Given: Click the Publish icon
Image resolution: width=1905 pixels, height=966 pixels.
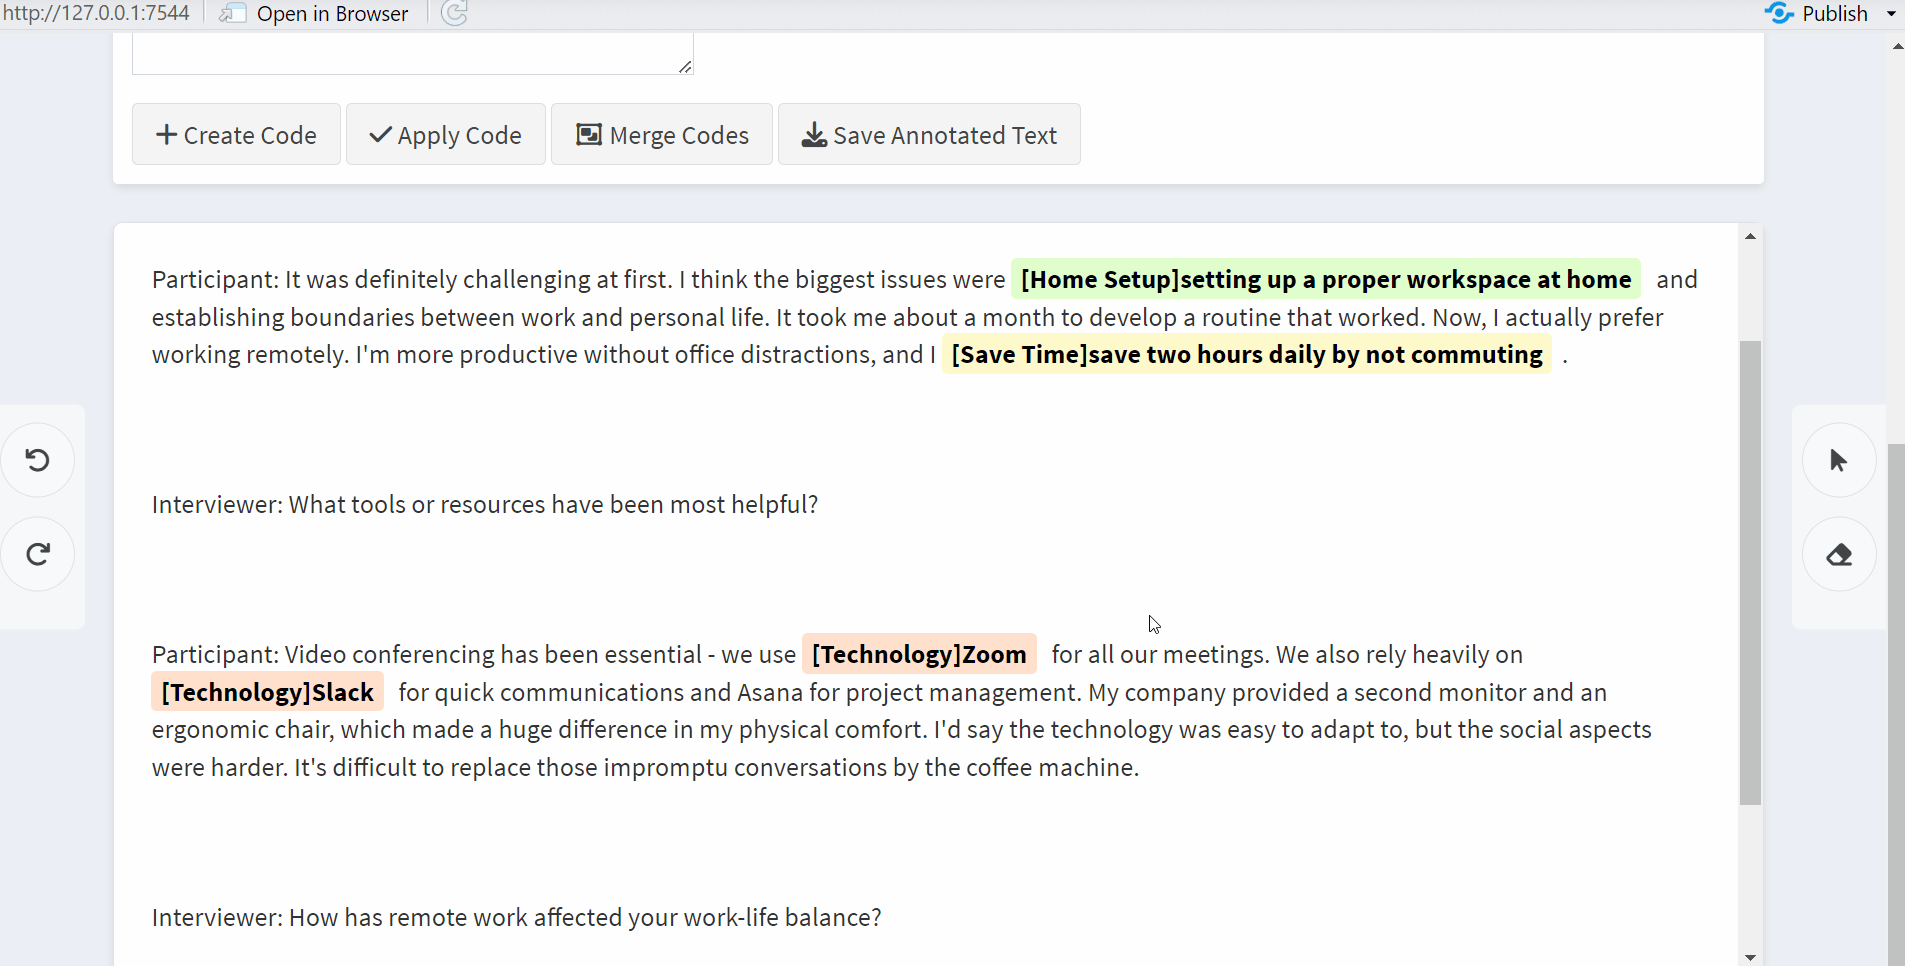Looking at the screenshot, I should coord(1779,13).
